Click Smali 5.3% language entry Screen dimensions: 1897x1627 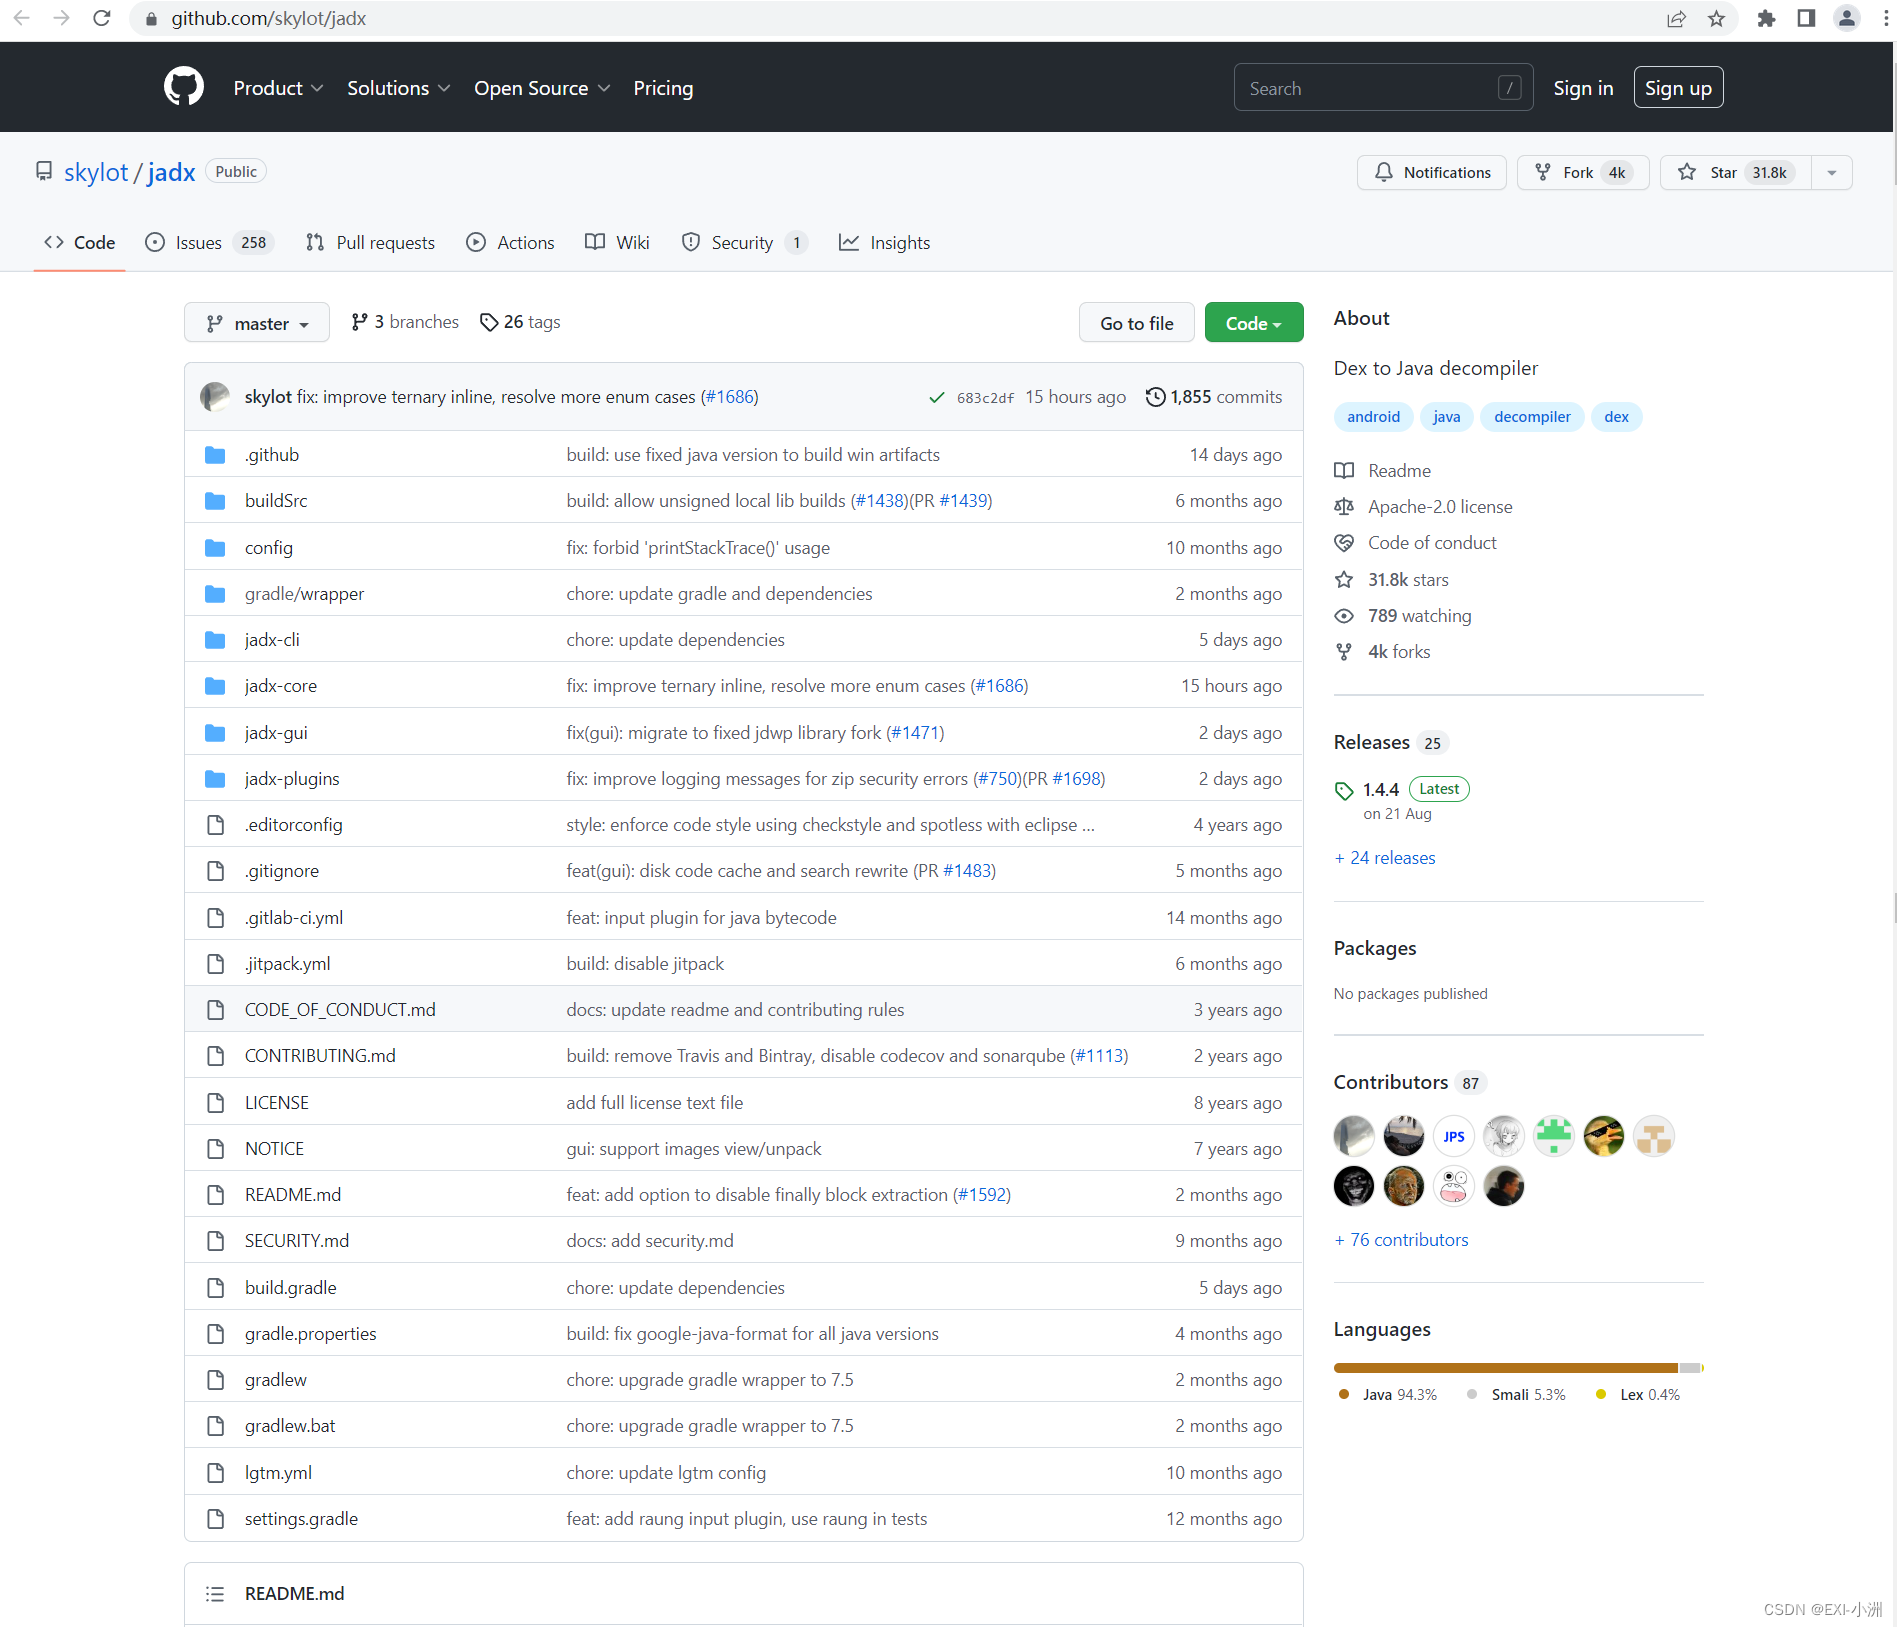click(1516, 1395)
